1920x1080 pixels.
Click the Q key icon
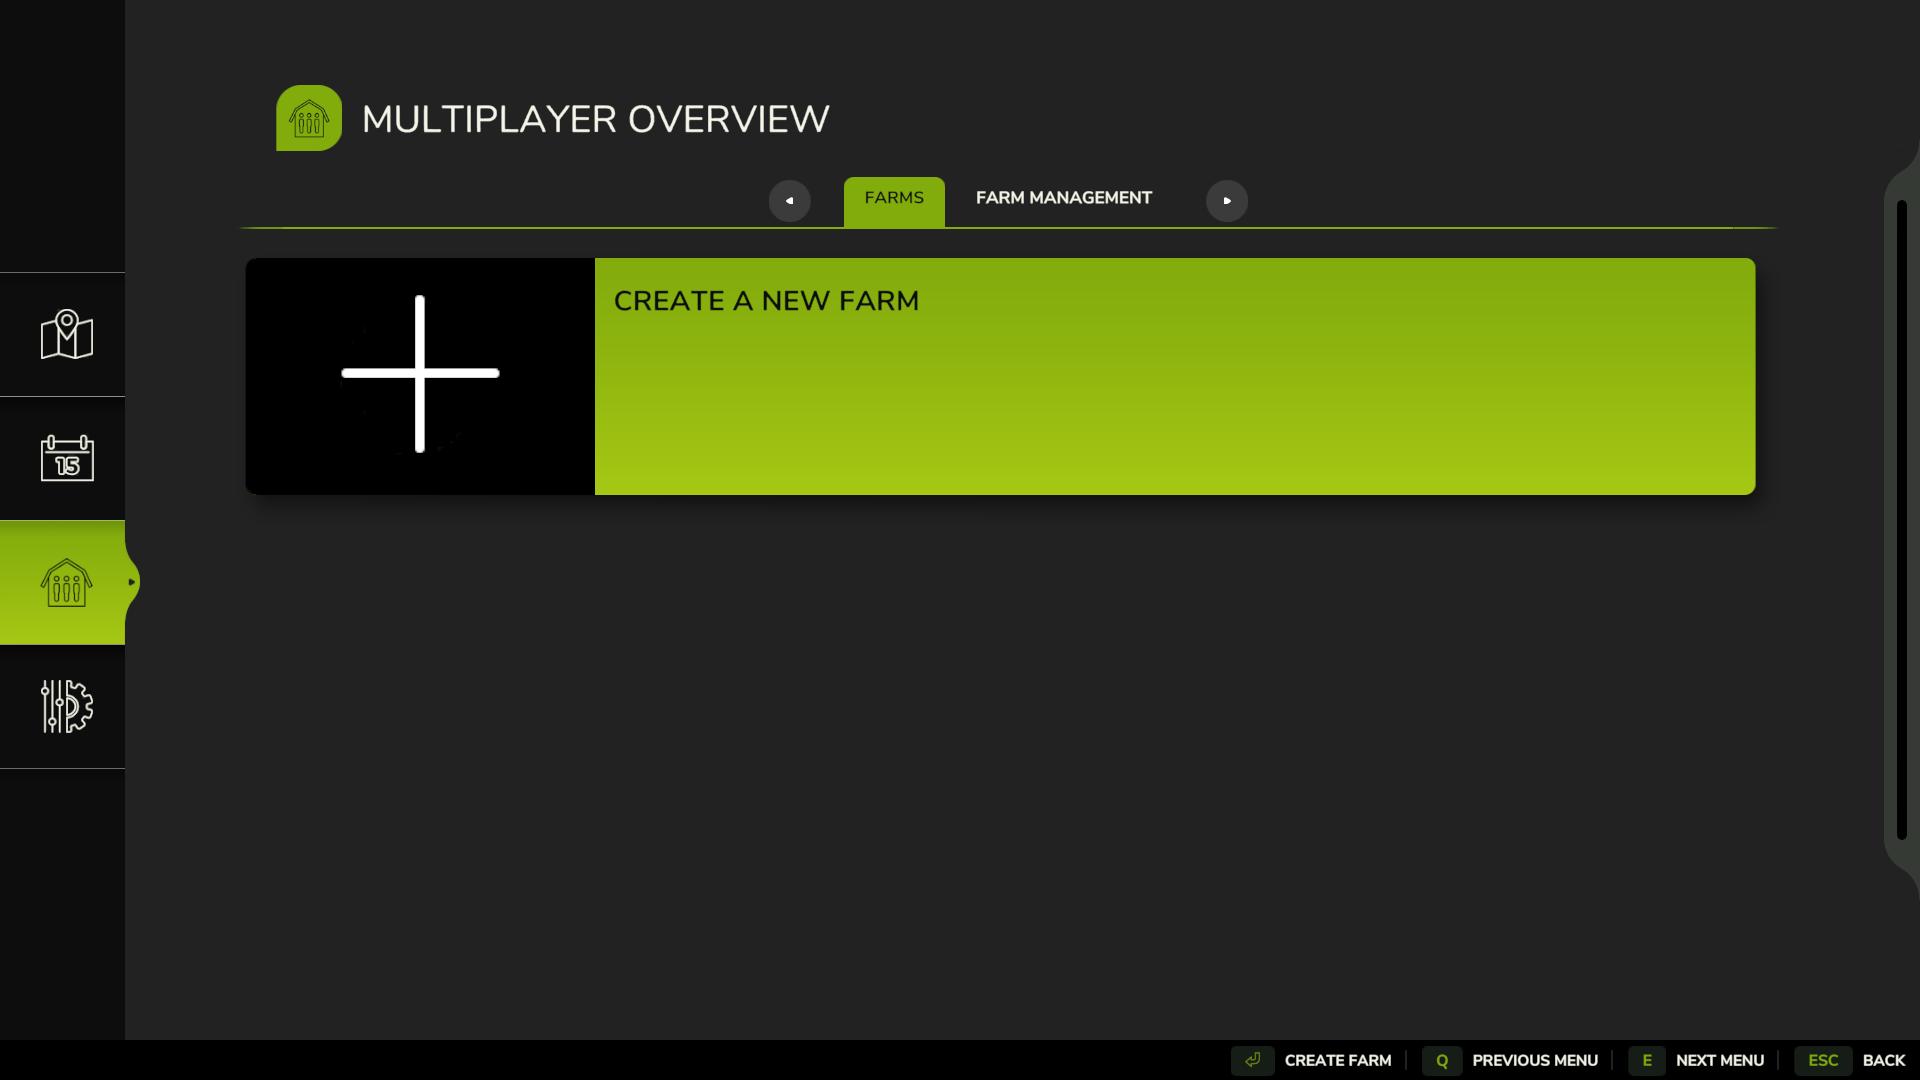pos(1442,1060)
